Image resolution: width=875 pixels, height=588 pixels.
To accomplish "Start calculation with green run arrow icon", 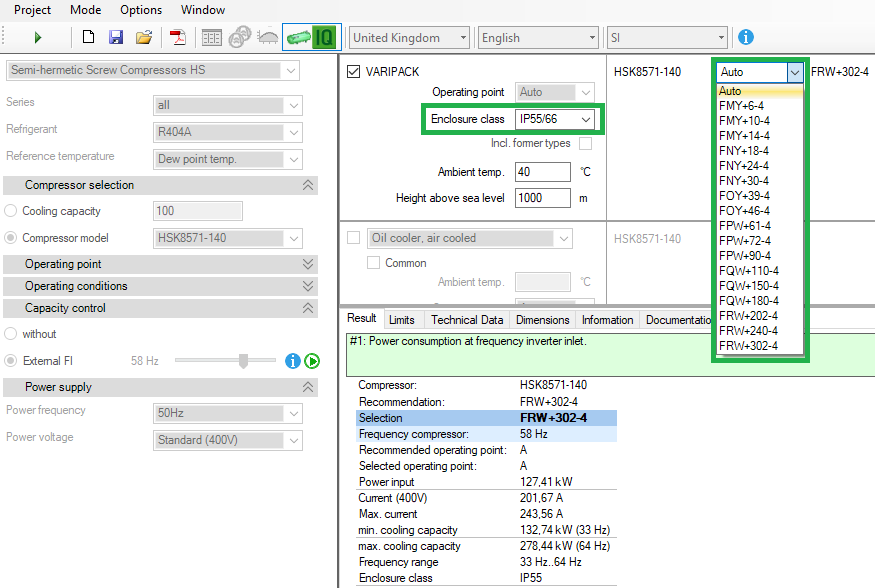I will click(x=37, y=35).
